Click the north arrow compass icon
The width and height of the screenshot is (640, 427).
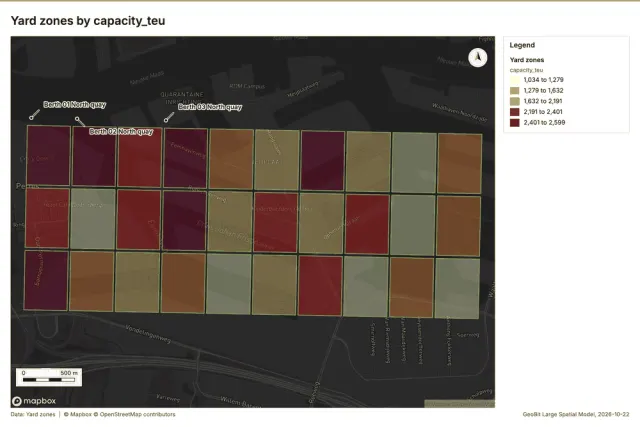click(478, 57)
